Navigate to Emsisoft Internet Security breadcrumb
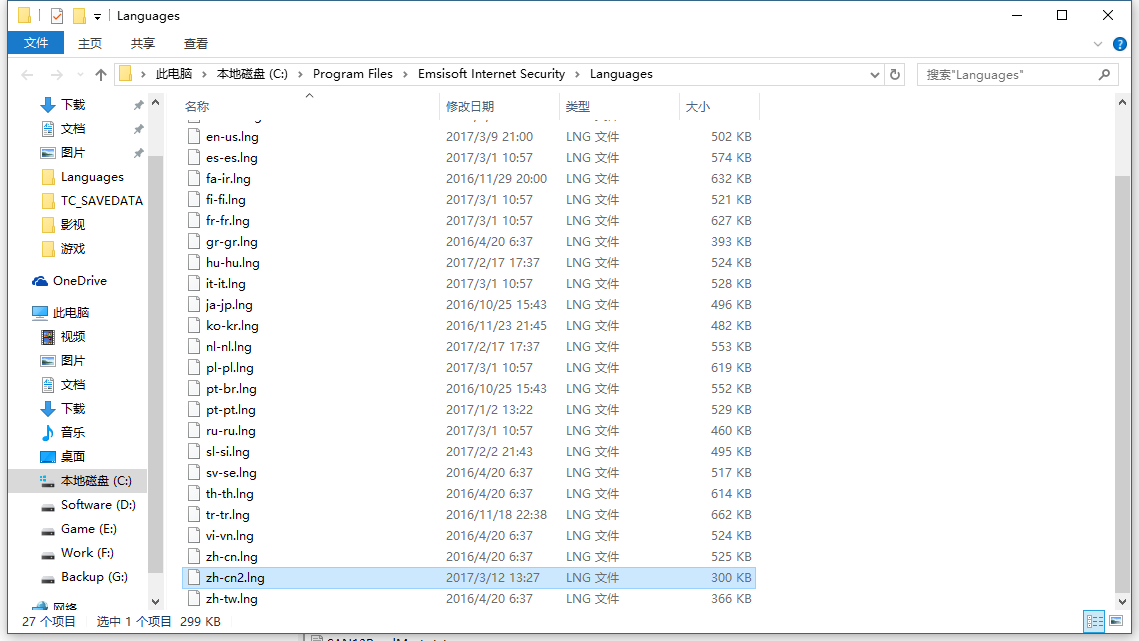Image resolution: width=1139 pixels, height=641 pixels. click(x=491, y=74)
